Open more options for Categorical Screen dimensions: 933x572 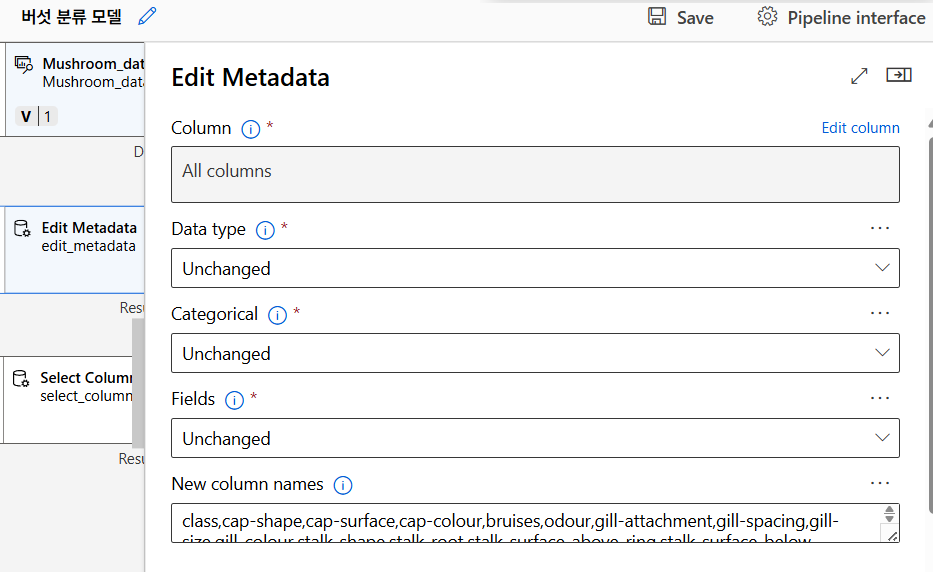(x=880, y=313)
